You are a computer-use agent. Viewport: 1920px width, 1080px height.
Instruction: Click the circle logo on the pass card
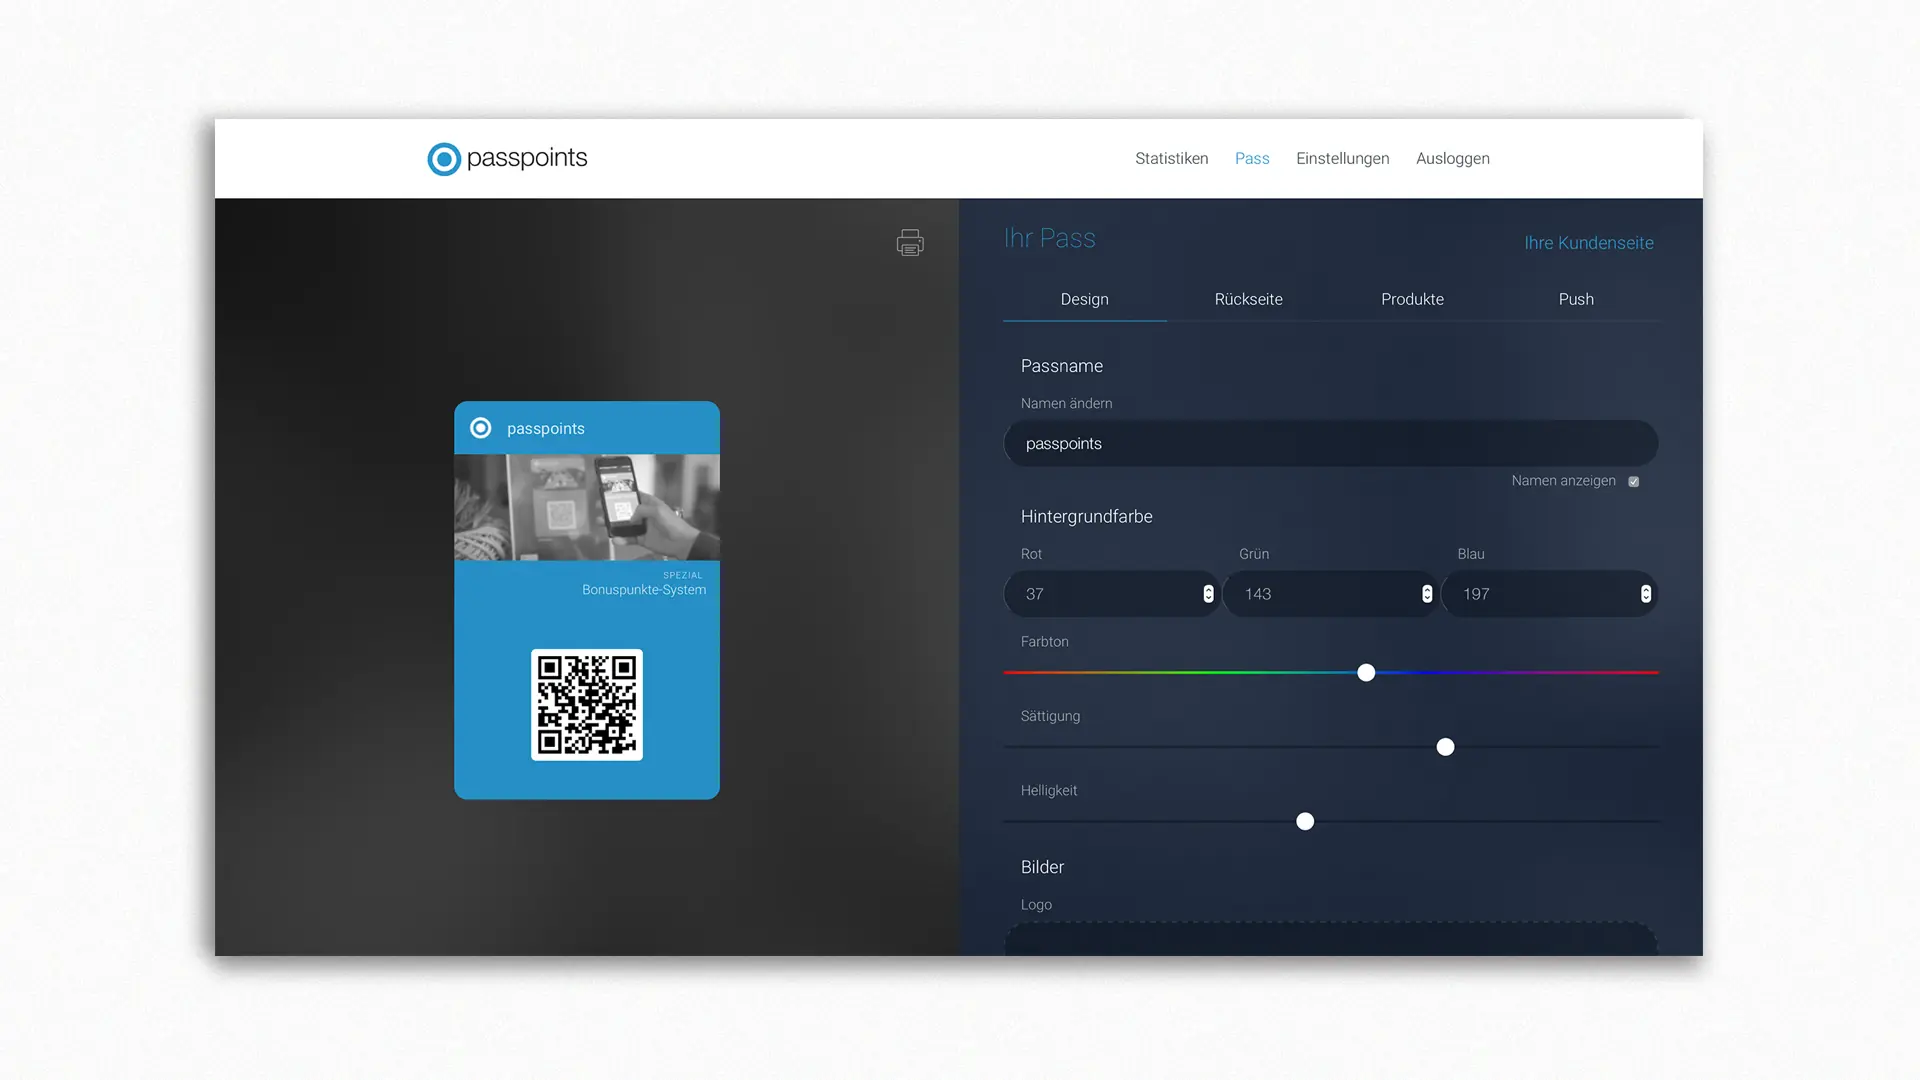[x=481, y=428]
